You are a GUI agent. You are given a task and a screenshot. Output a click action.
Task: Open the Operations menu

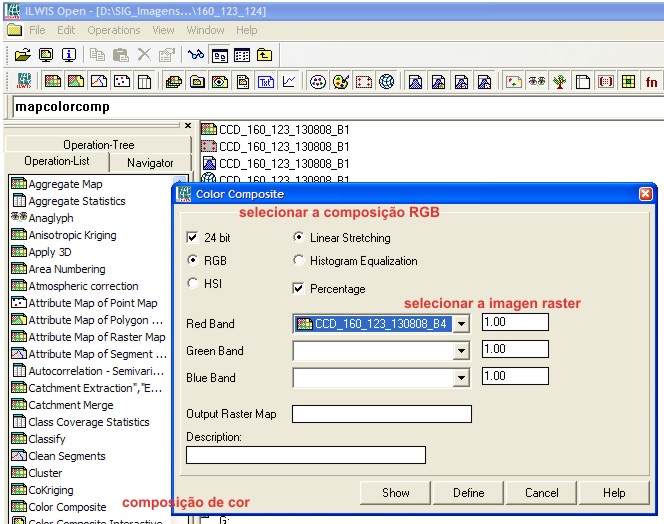(113, 31)
